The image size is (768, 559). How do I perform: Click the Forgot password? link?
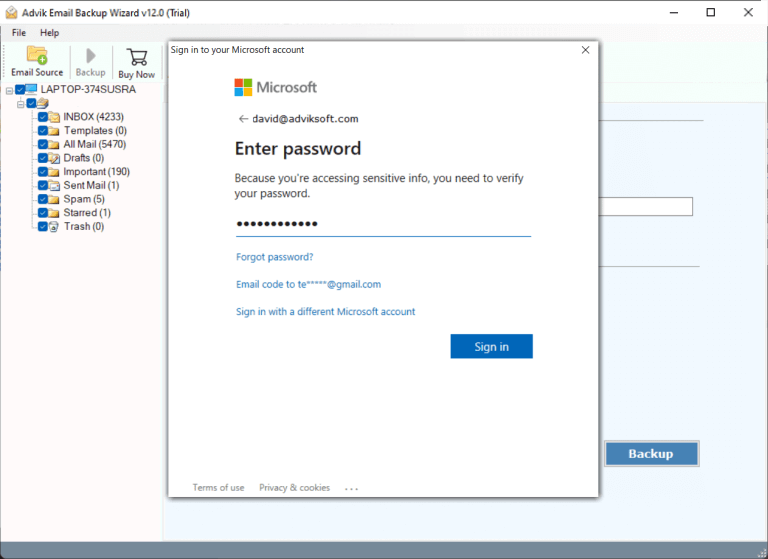tap(274, 257)
